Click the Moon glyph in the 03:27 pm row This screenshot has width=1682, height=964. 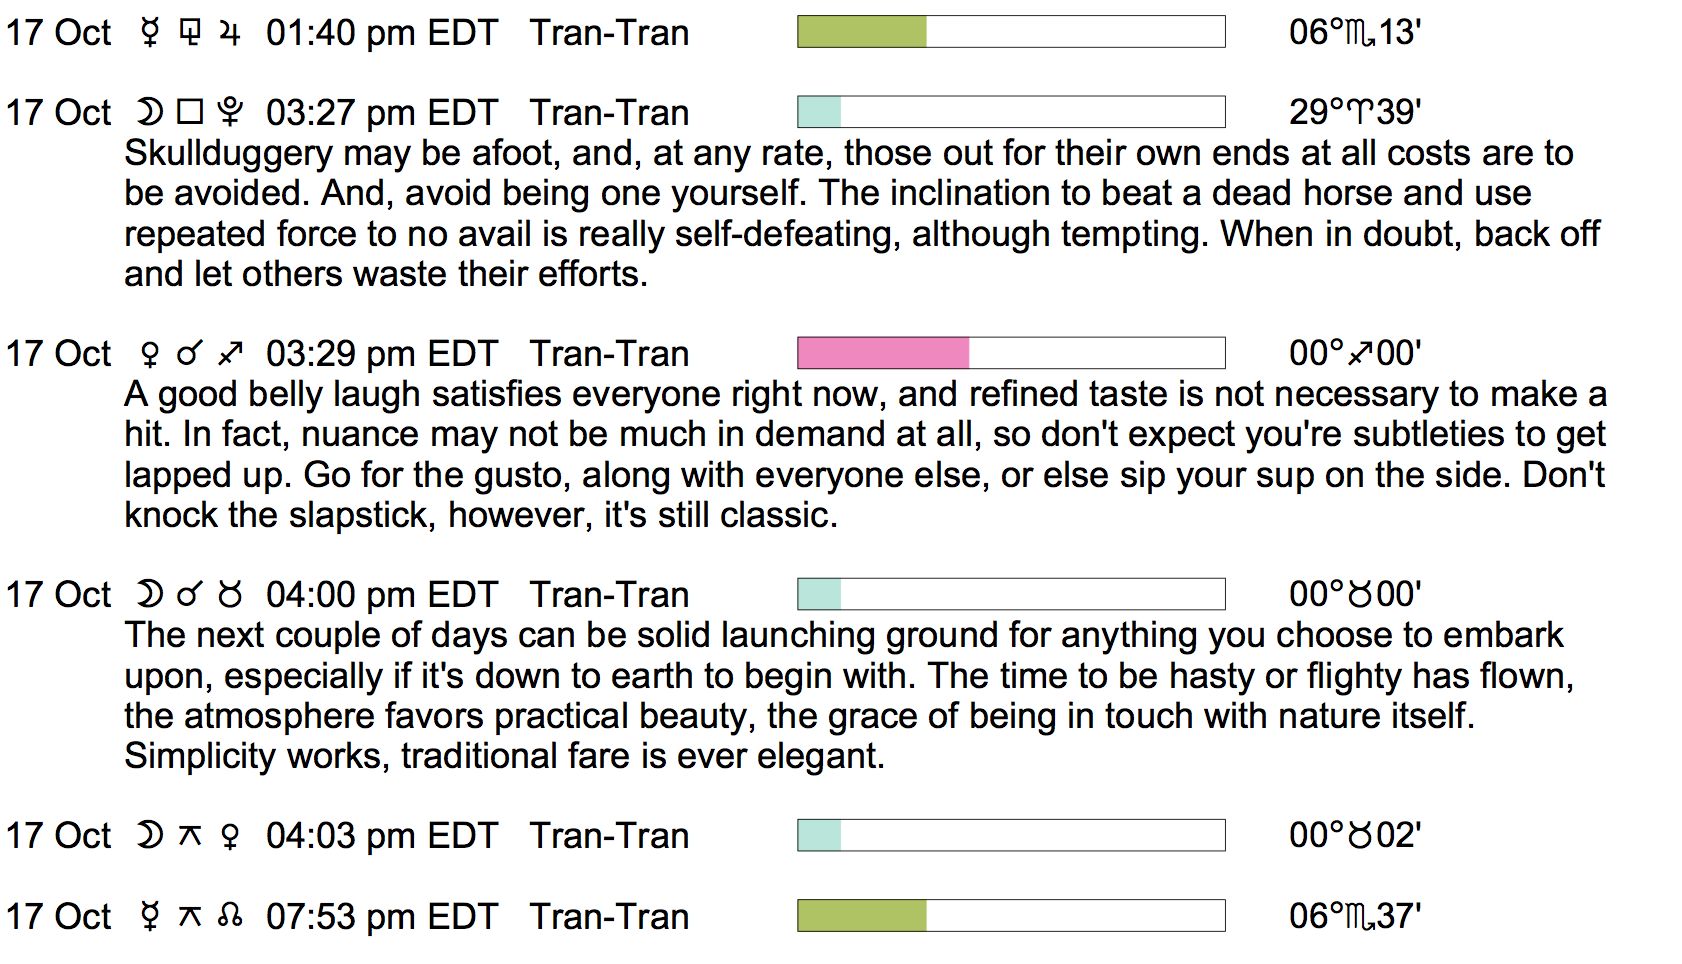point(150,112)
